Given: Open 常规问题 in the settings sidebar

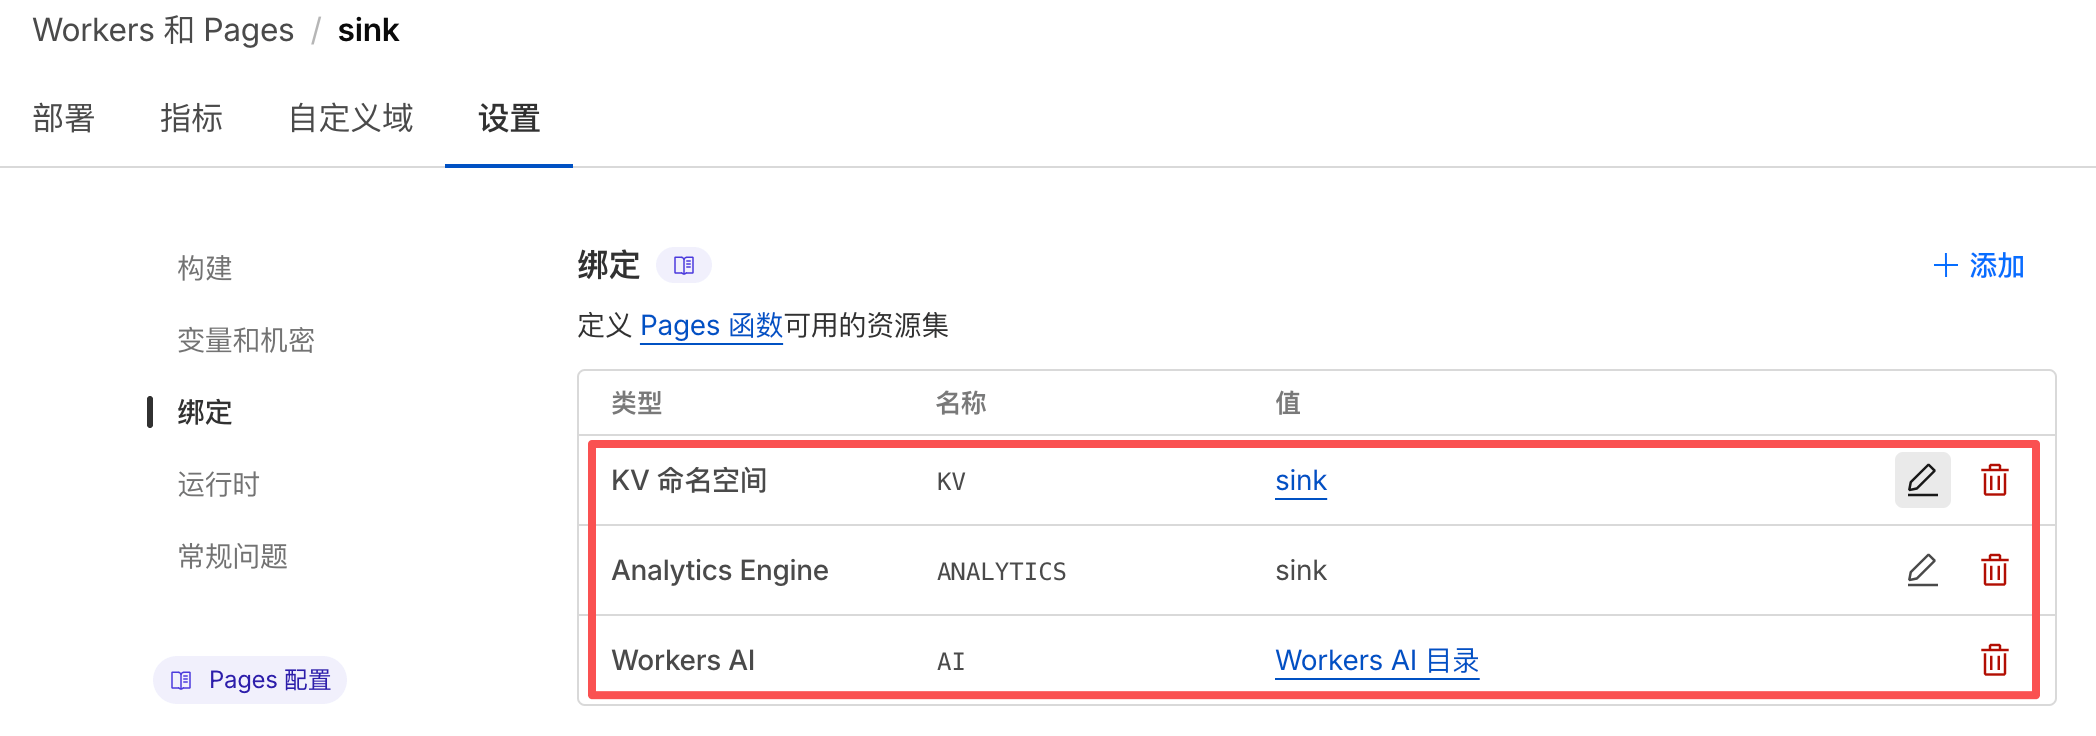Looking at the screenshot, I should (x=233, y=556).
